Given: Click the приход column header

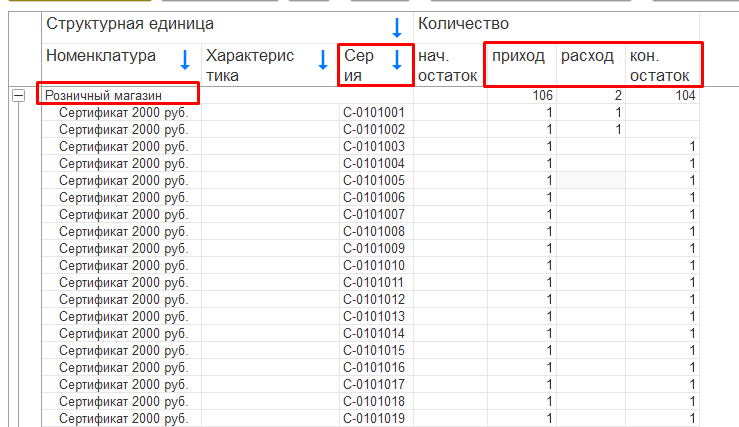Looking at the screenshot, I should point(522,65).
